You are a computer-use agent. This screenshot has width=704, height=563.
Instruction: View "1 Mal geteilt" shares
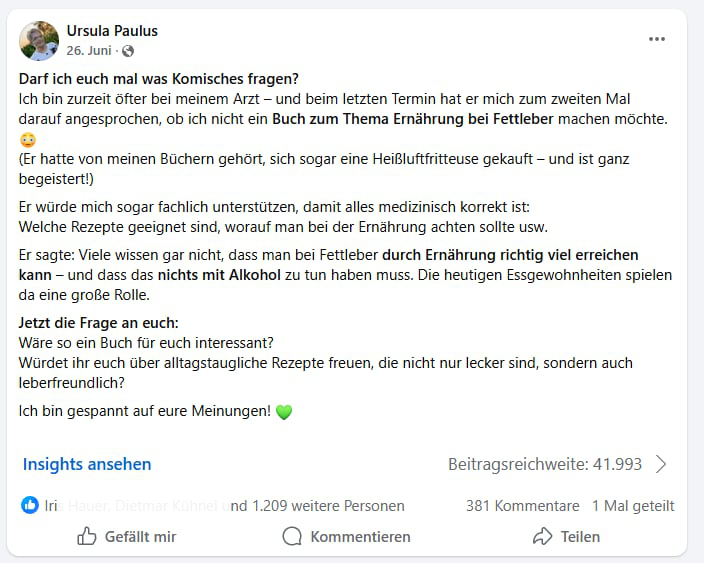point(633,506)
